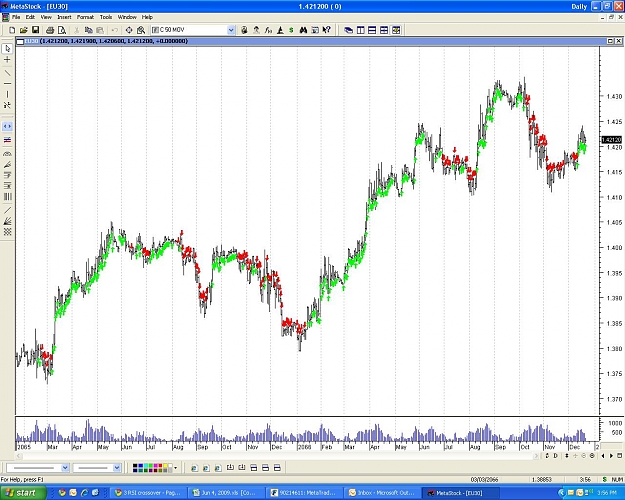Pick the black swatch in palette
Viewport: 625px width, 500px height.
tap(135, 466)
